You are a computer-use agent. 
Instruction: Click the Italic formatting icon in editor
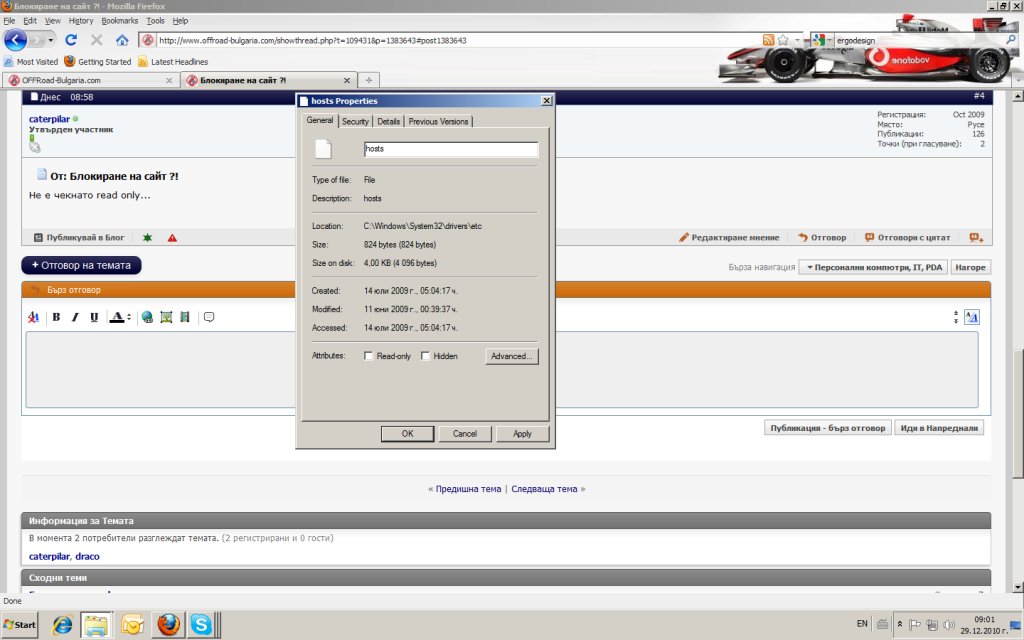[75, 317]
